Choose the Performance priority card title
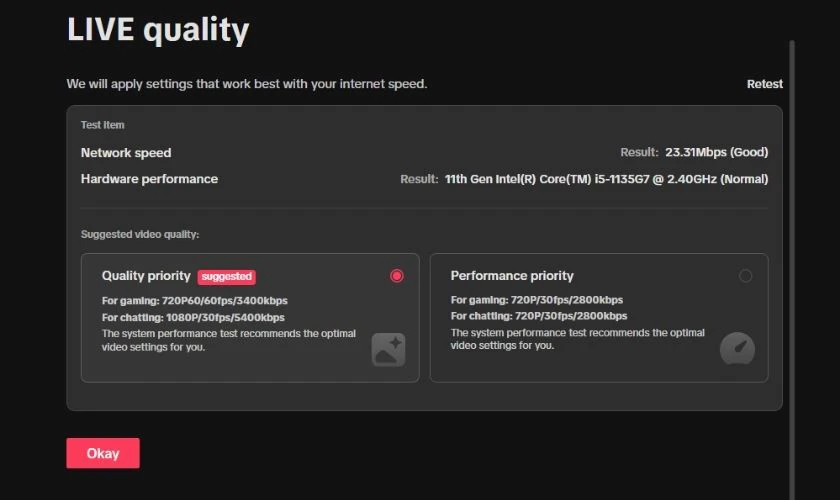 [x=512, y=275]
